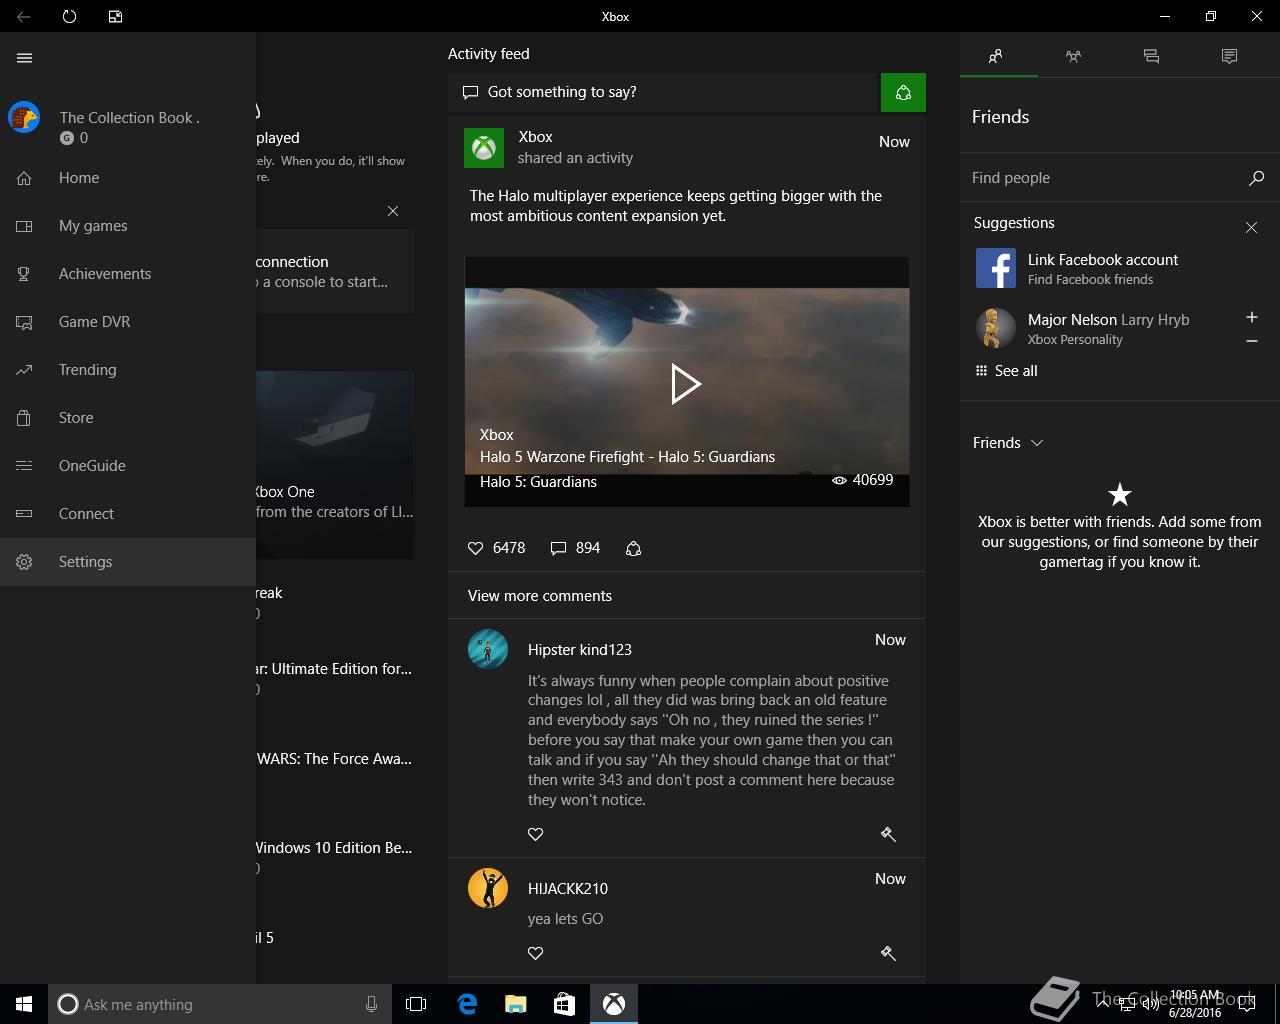1280x1024 pixels.
Task: Click the save/snap icon in title bar
Action: coord(115,16)
